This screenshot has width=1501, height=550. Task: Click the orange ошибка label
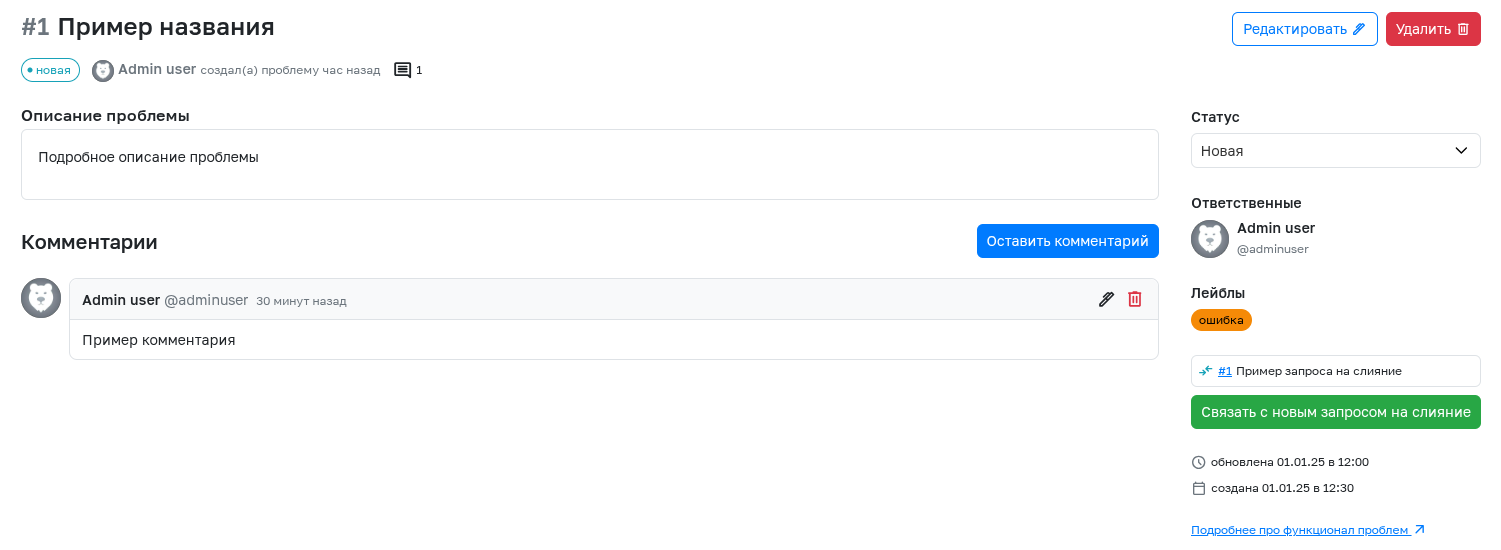coord(1221,320)
